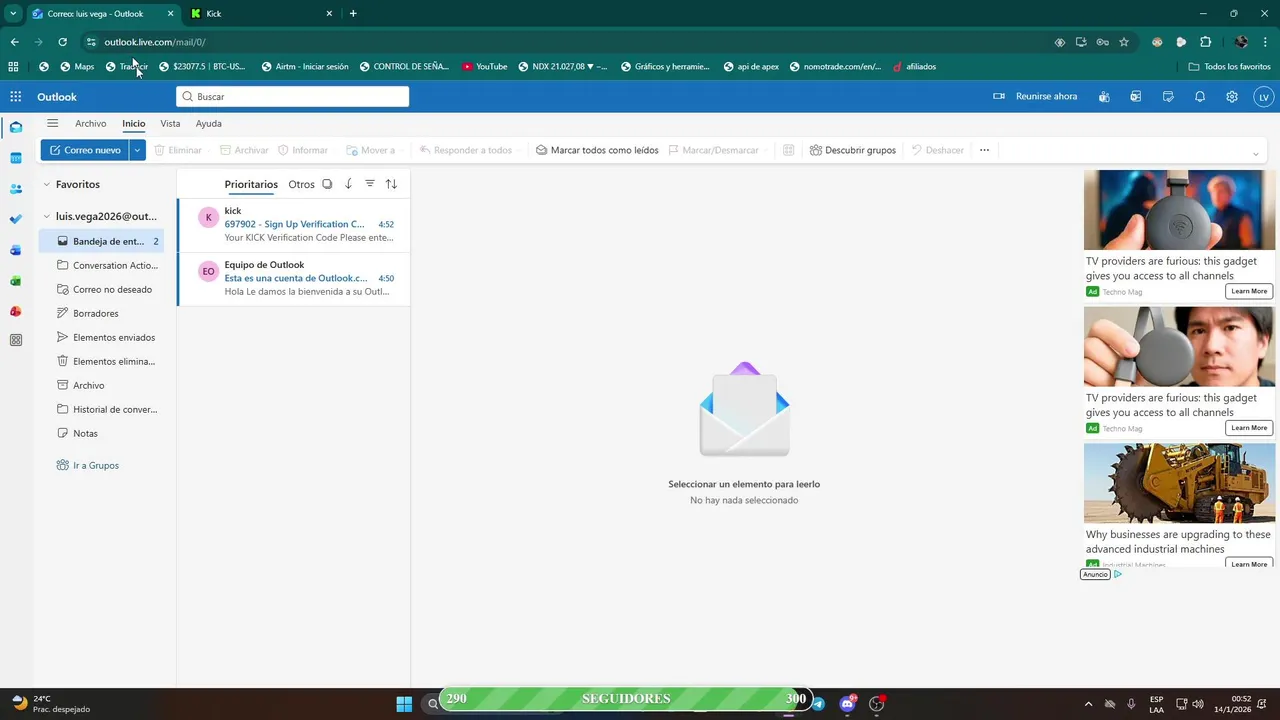The width and height of the screenshot is (1280, 720).
Task: Open Windows Start menu
Action: (x=404, y=703)
